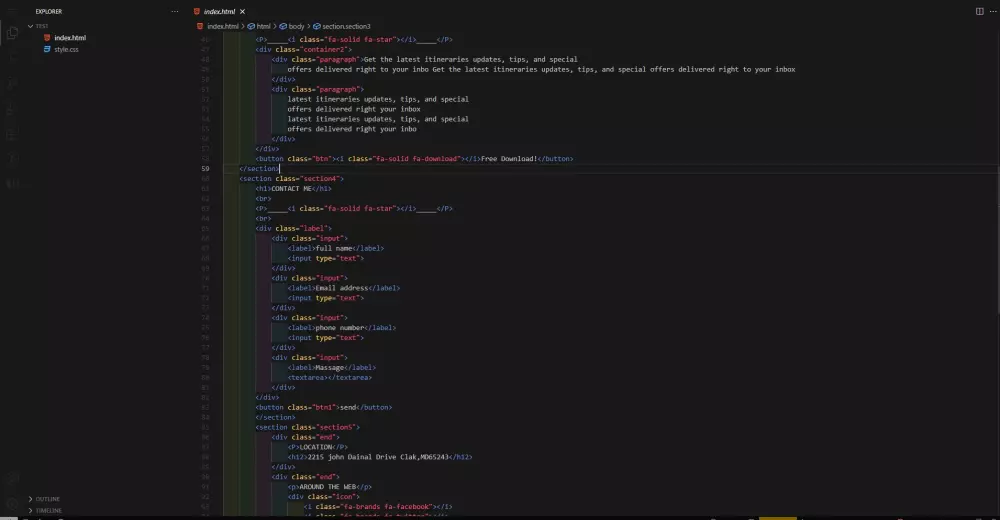1000x520 pixels.
Task: Open index.html from the Explorer tree
Action: click(70, 38)
